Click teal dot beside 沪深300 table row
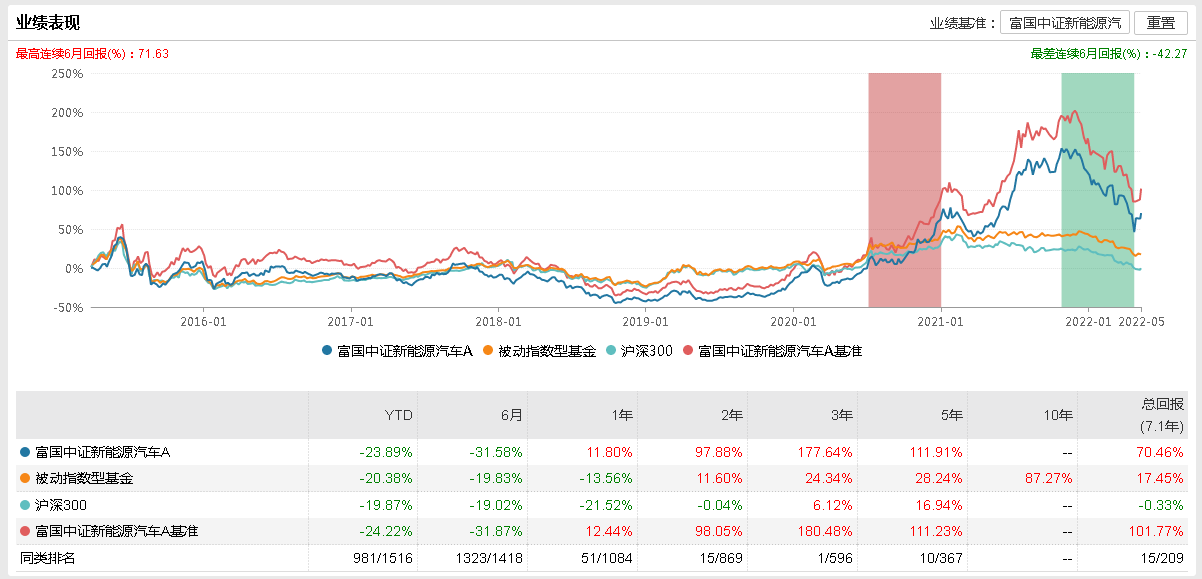This screenshot has width=1202, height=579. tap(25, 505)
